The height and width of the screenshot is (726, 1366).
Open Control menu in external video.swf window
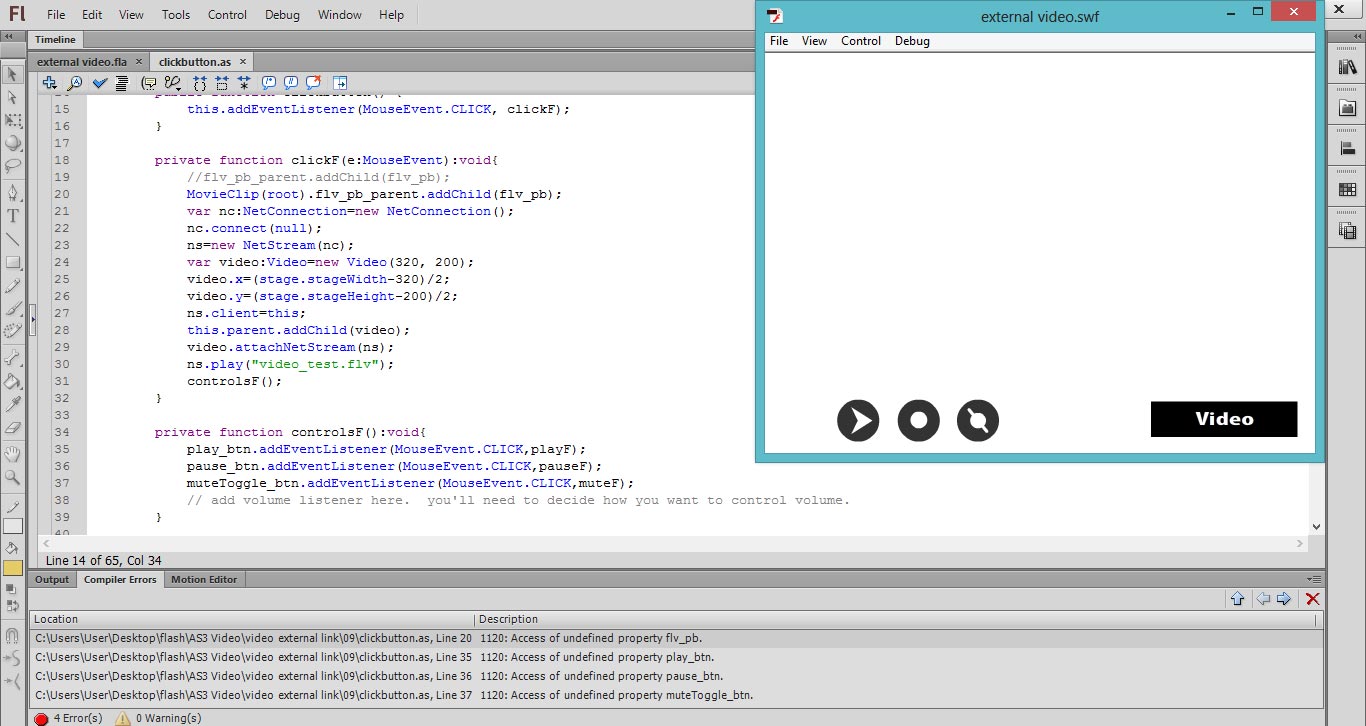click(x=861, y=41)
